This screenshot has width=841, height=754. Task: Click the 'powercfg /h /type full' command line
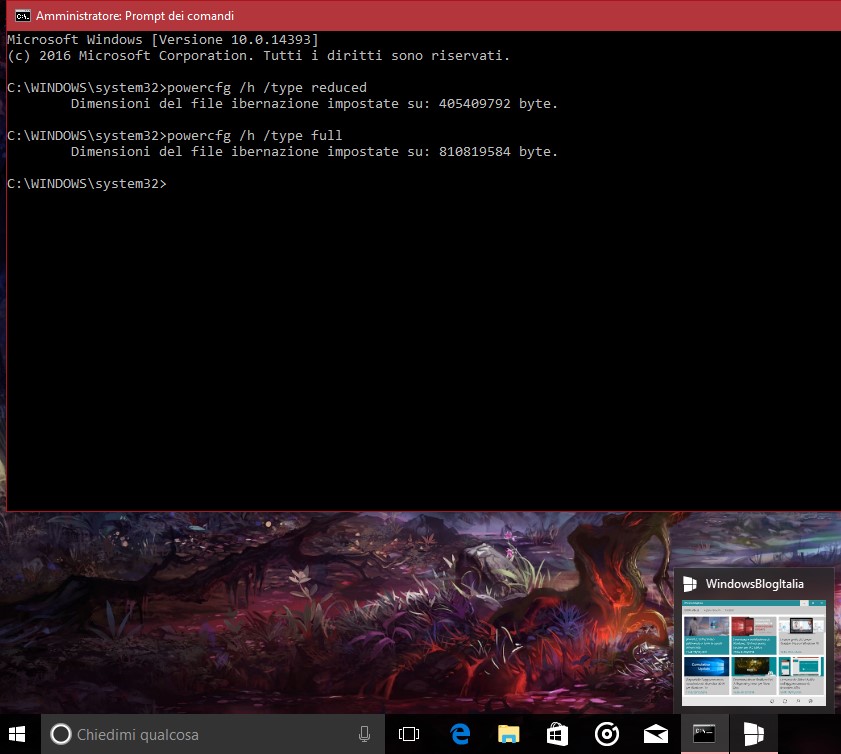pyautogui.click(x=174, y=136)
